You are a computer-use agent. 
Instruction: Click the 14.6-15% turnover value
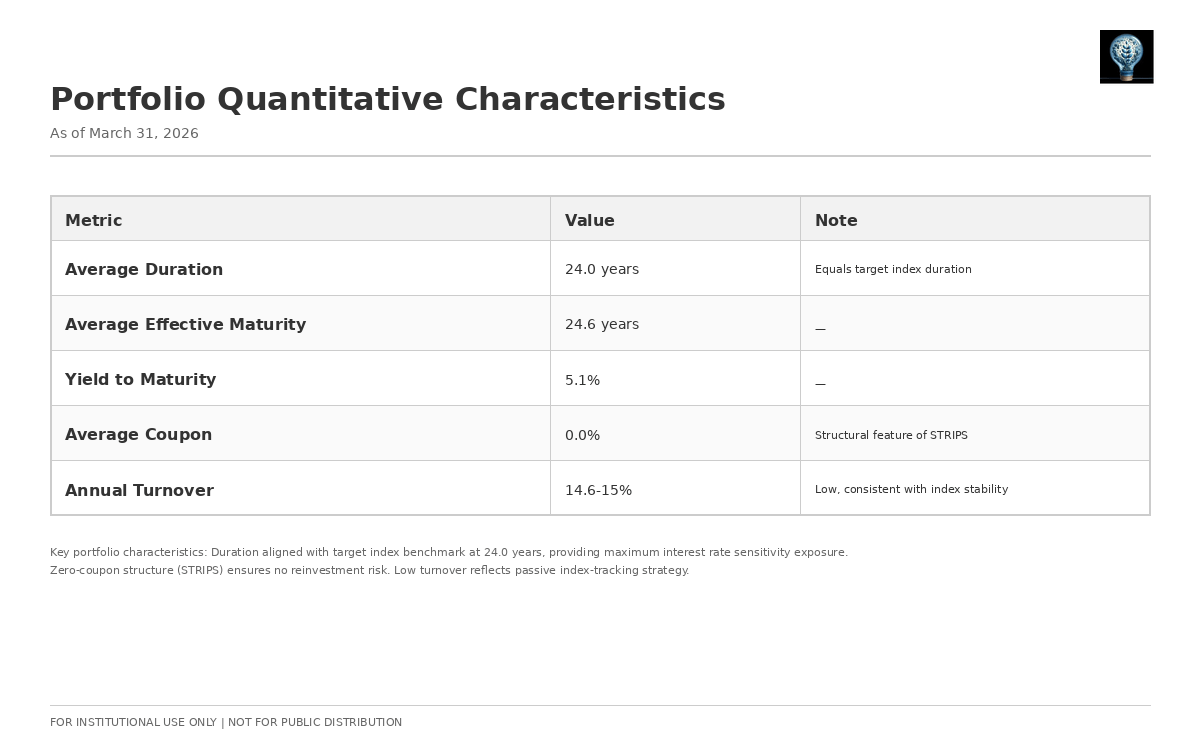(598, 491)
